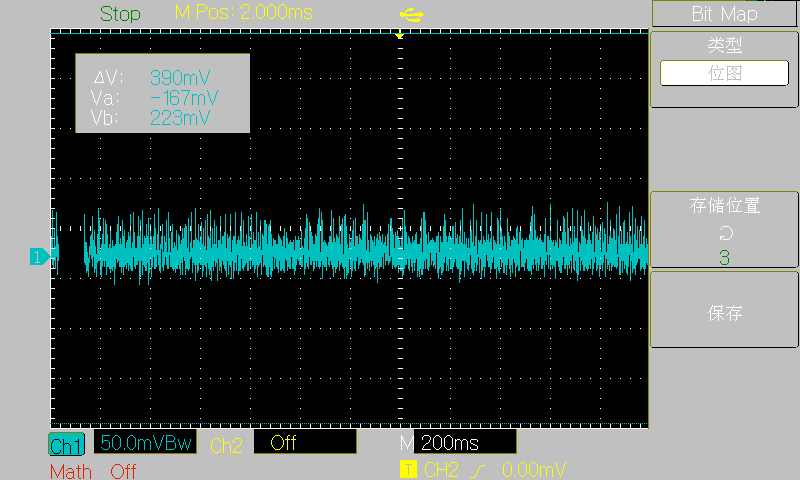The image size is (800, 480).
Task: Click the CH2 trigger source text
Action: tap(441, 470)
